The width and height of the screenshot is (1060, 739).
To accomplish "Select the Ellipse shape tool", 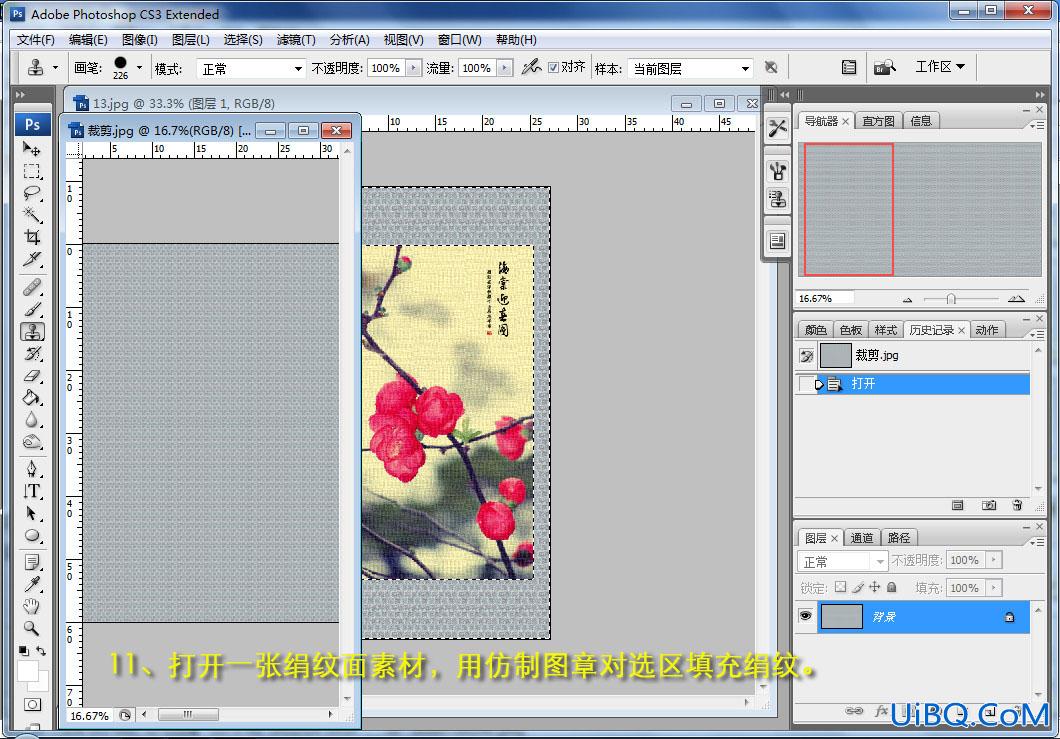I will pos(32,535).
